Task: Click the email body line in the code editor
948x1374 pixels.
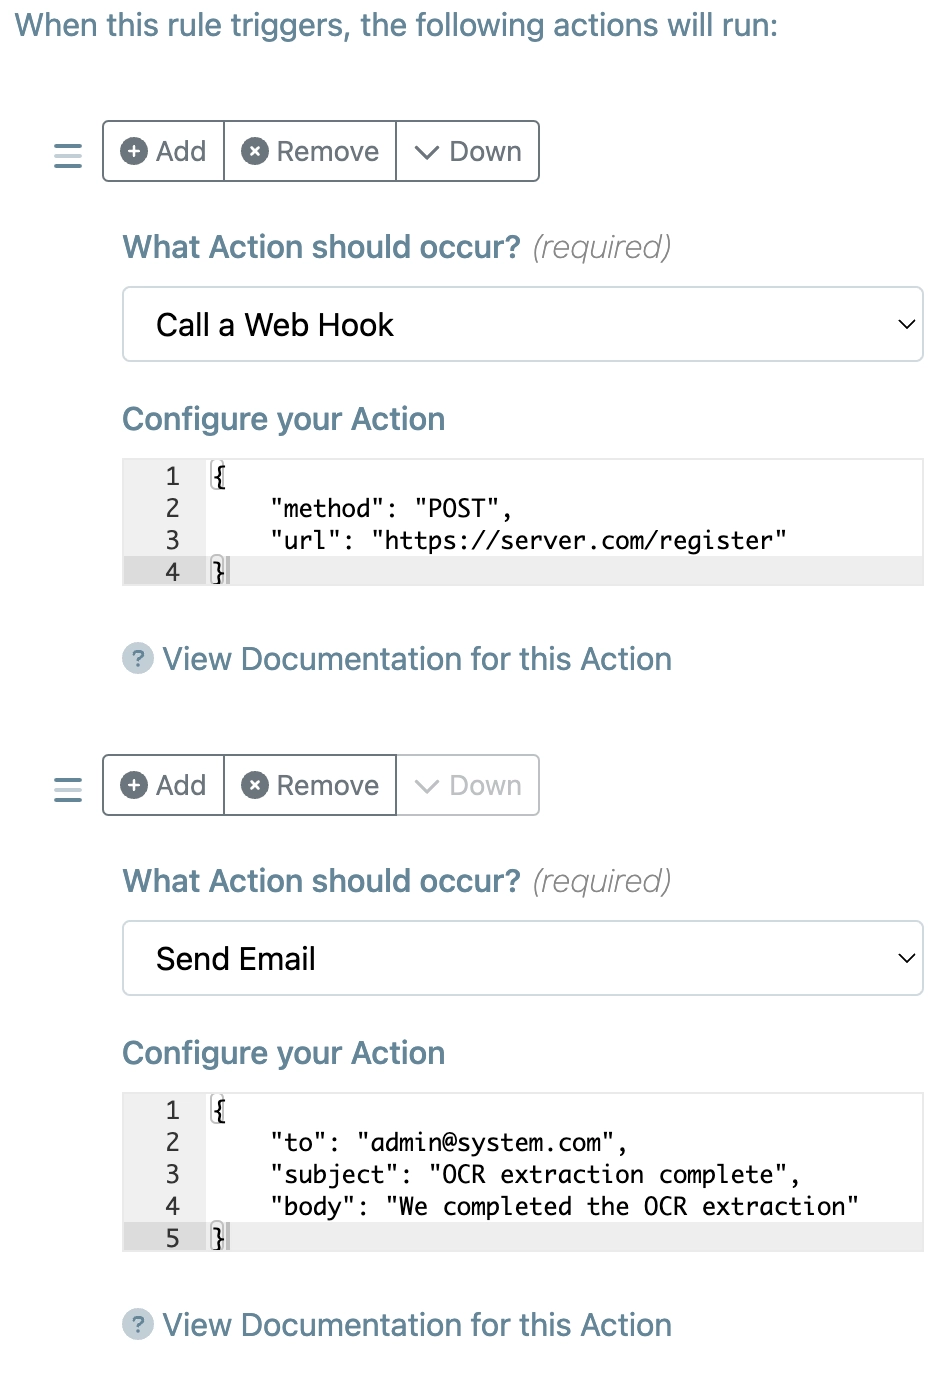Action: (564, 1206)
